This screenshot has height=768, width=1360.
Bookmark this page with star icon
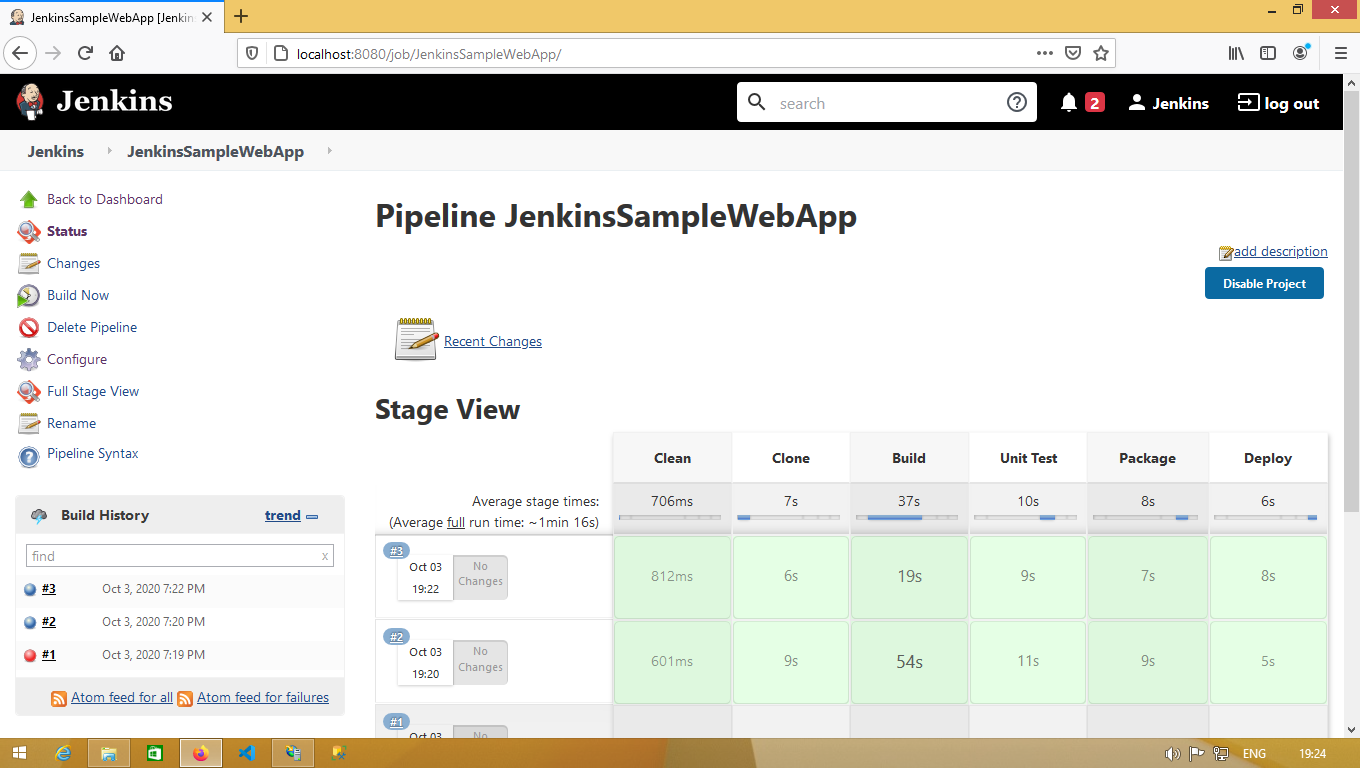[x=1101, y=53]
